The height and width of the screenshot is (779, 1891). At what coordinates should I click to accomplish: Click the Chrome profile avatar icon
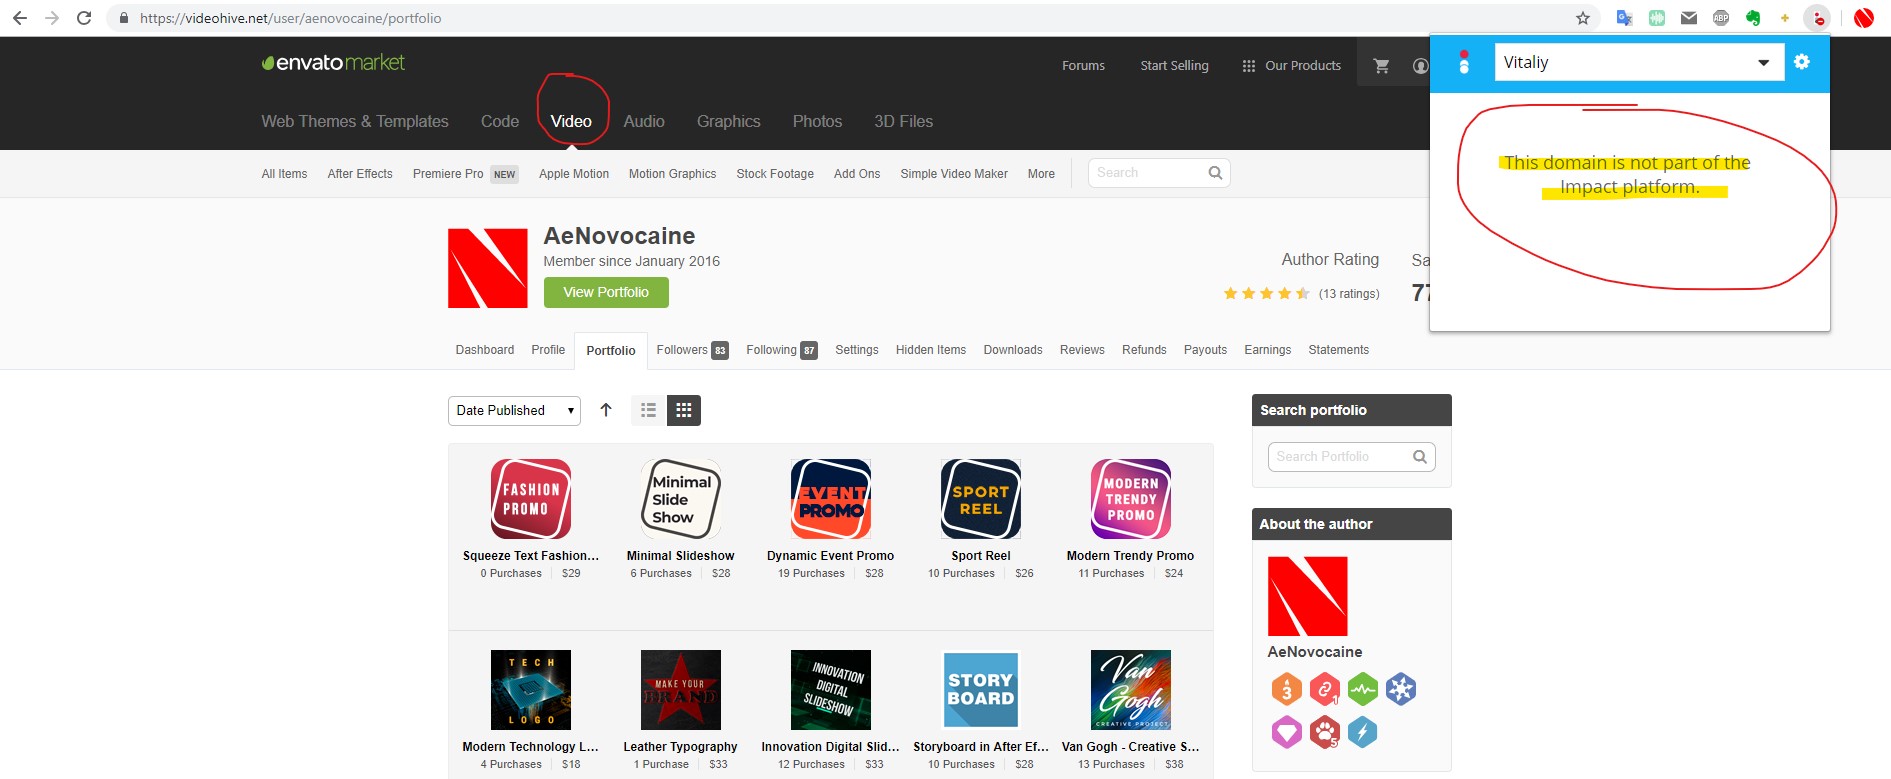(1863, 18)
